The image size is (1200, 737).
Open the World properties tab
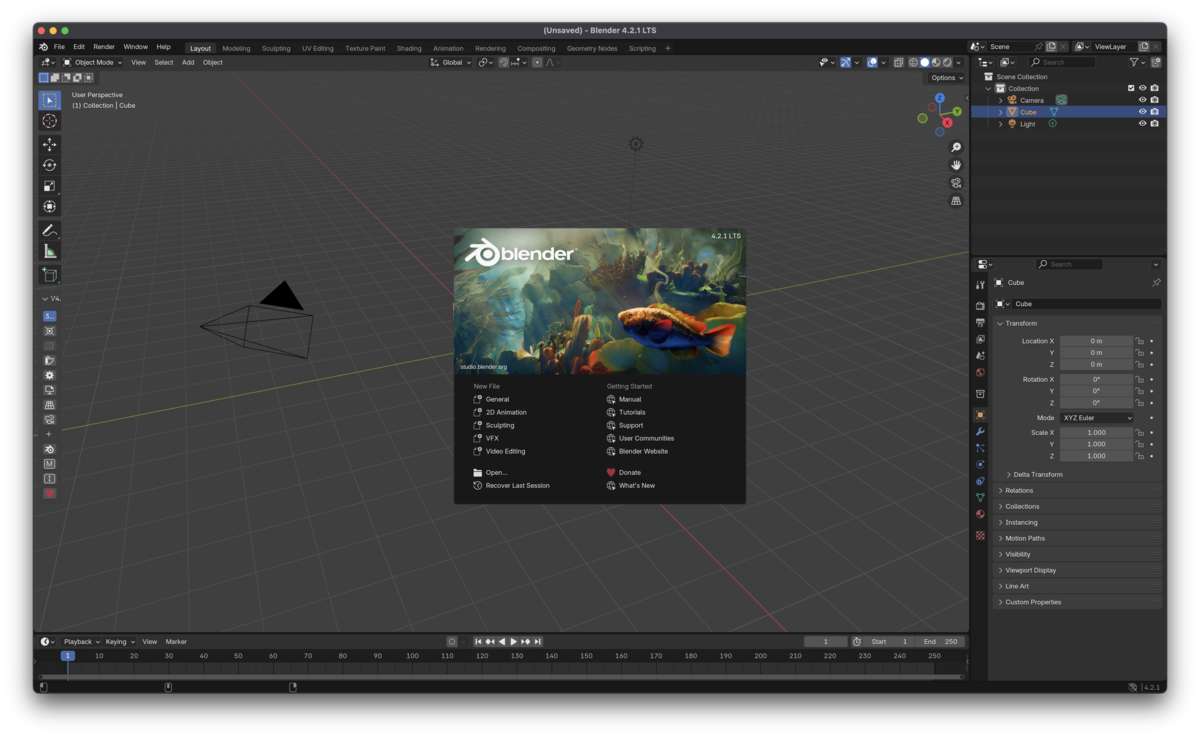point(980,373)
